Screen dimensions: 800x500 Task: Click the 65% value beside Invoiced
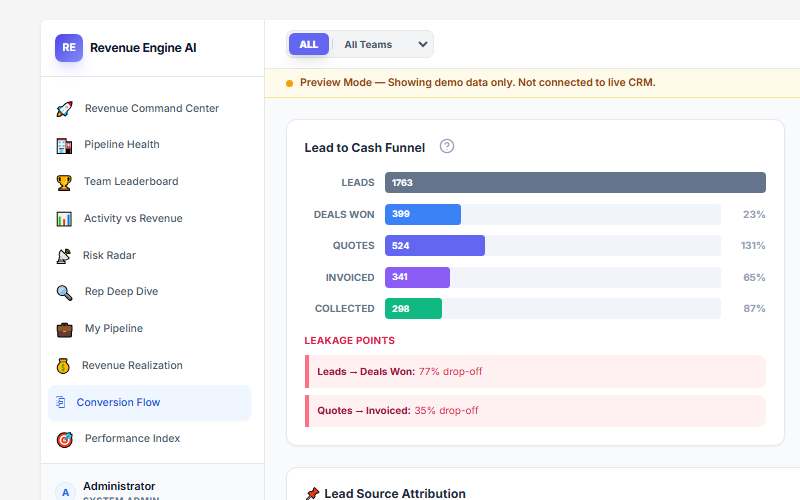point(754,278)
